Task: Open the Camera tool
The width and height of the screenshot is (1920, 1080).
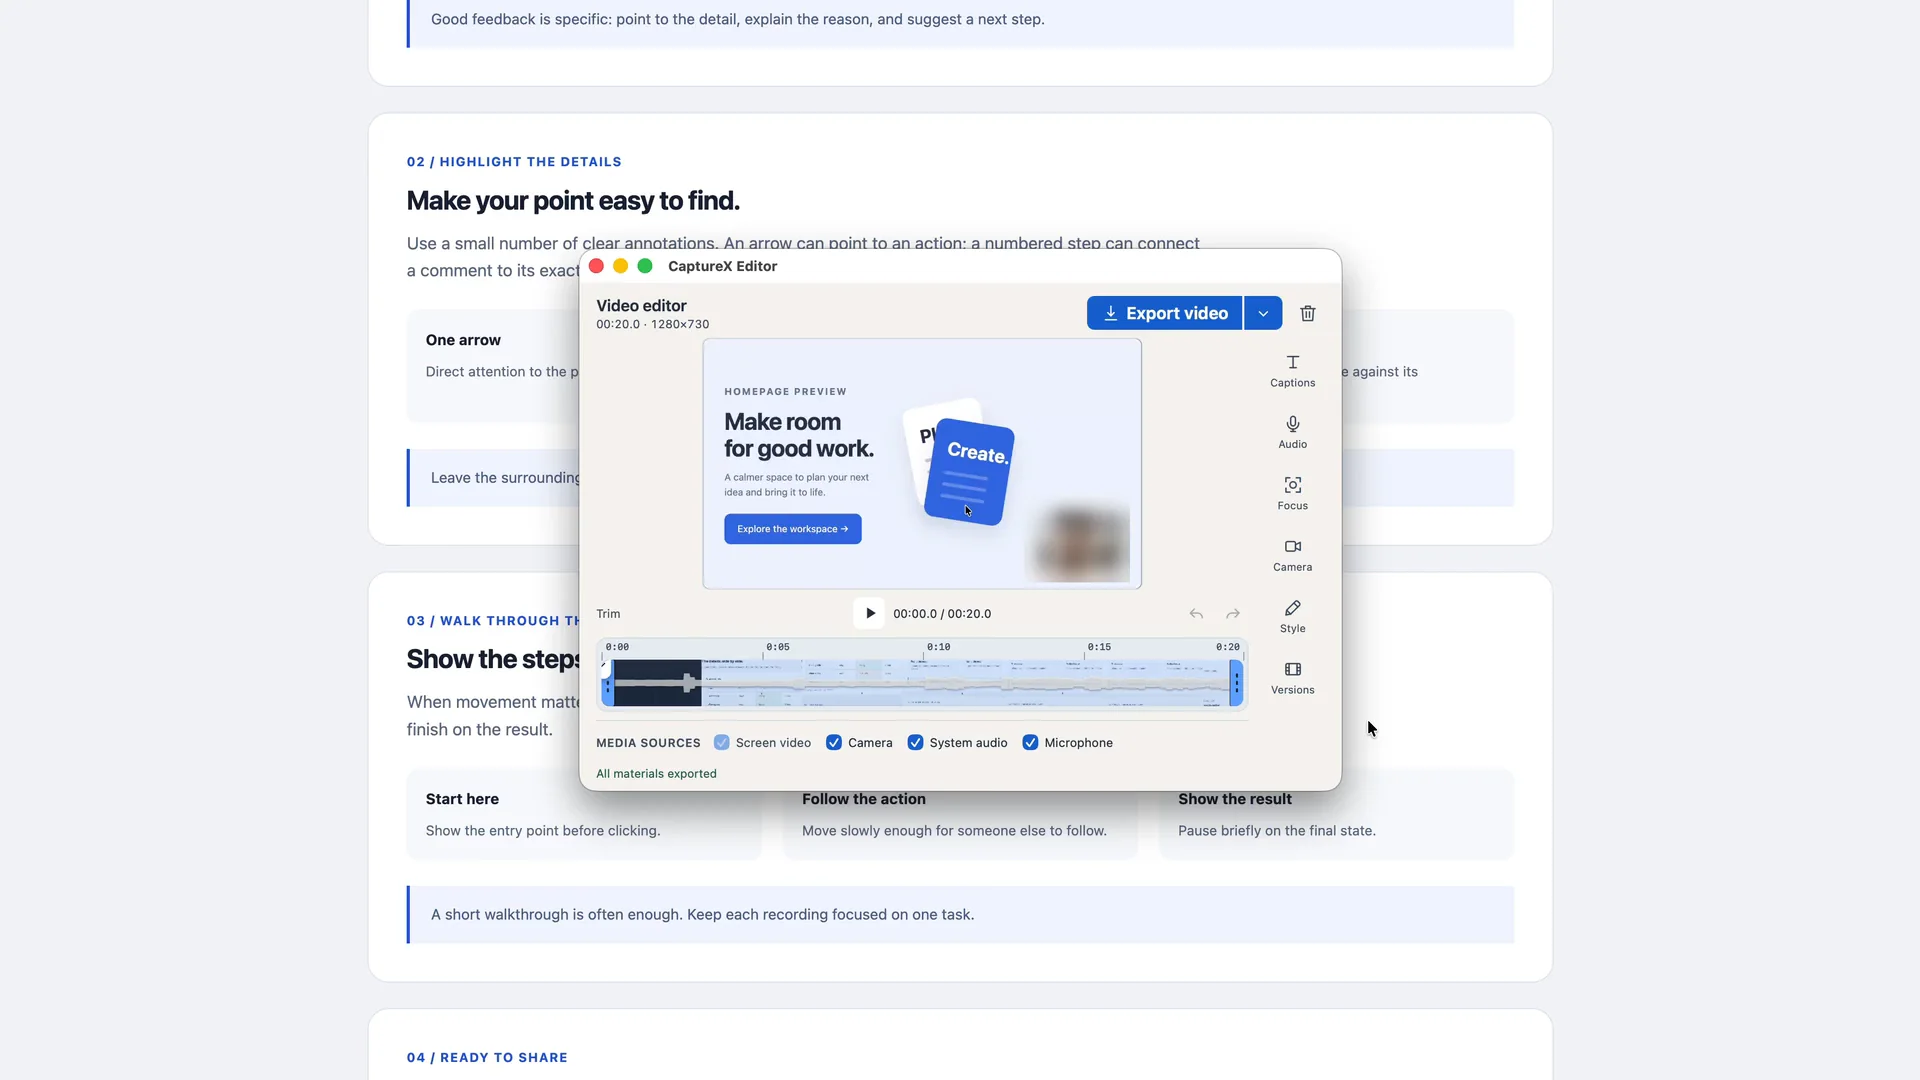Action: (1292, 555)
